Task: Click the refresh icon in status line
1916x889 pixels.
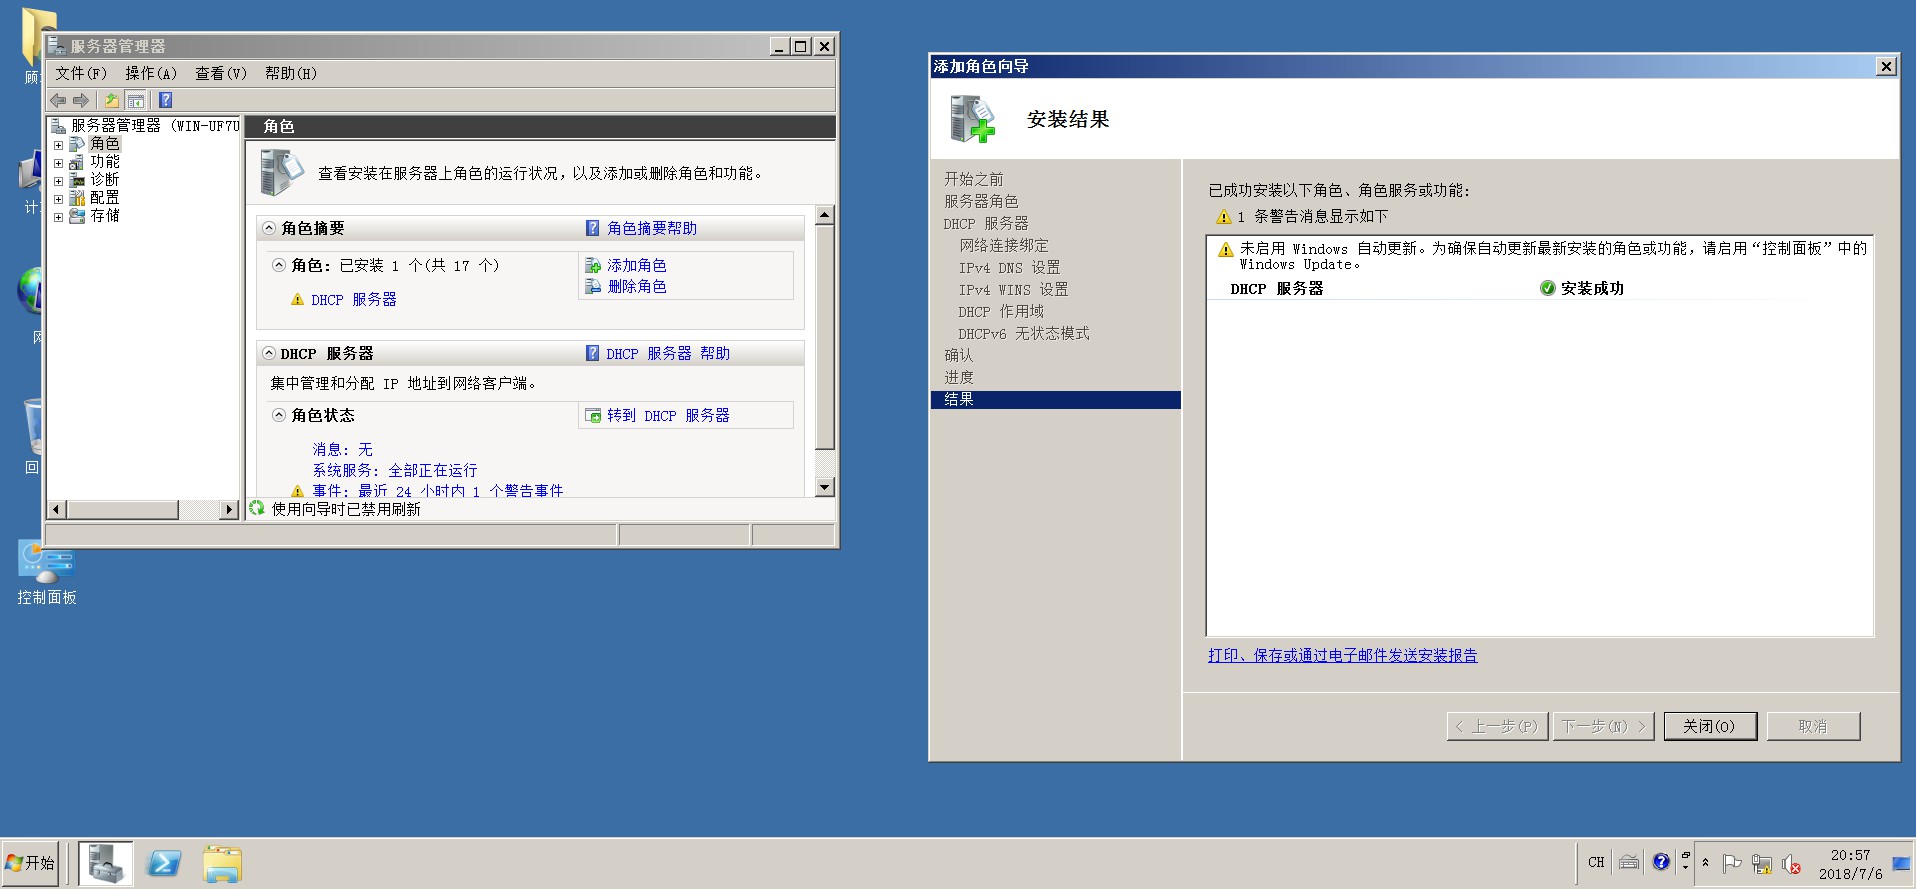Action: (257, 508)
